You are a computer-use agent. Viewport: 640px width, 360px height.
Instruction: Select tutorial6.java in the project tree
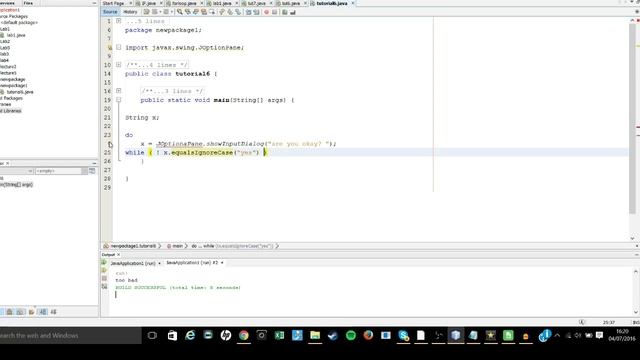(20, 92)
